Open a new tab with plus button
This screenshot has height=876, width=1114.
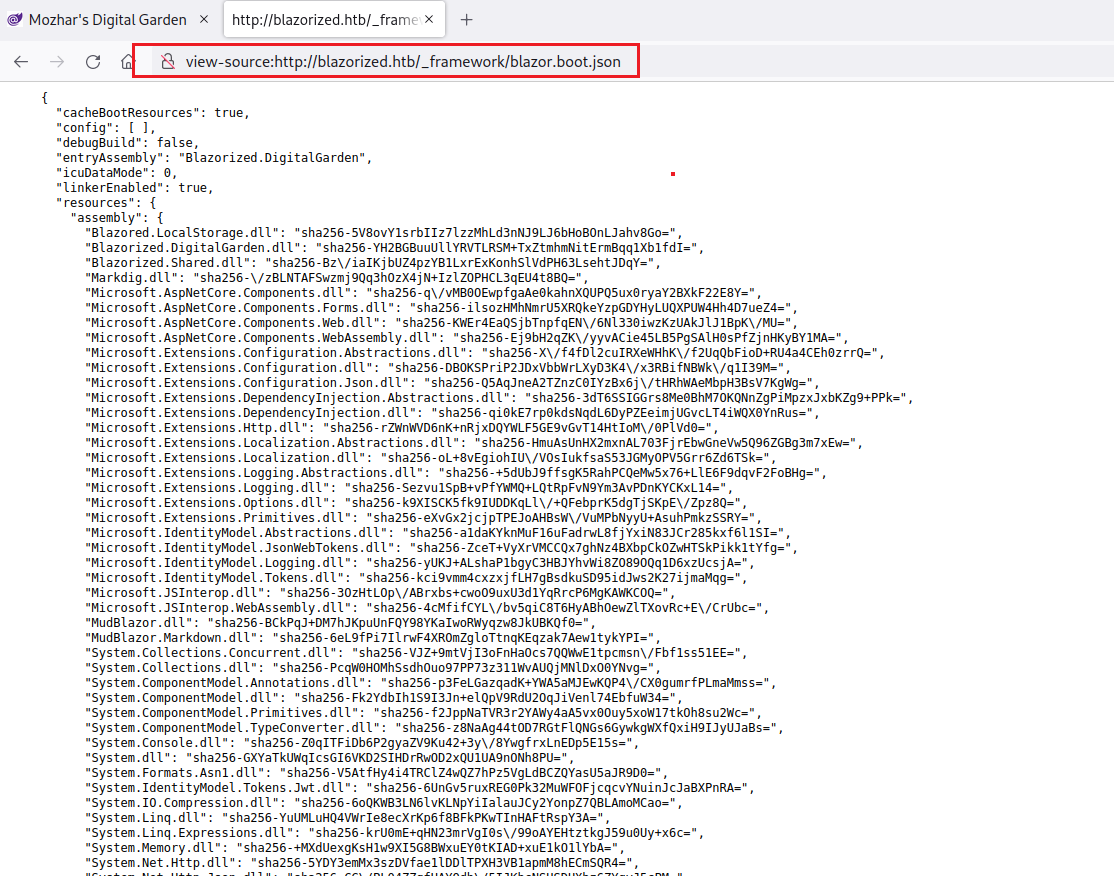(x=466, y=20)
